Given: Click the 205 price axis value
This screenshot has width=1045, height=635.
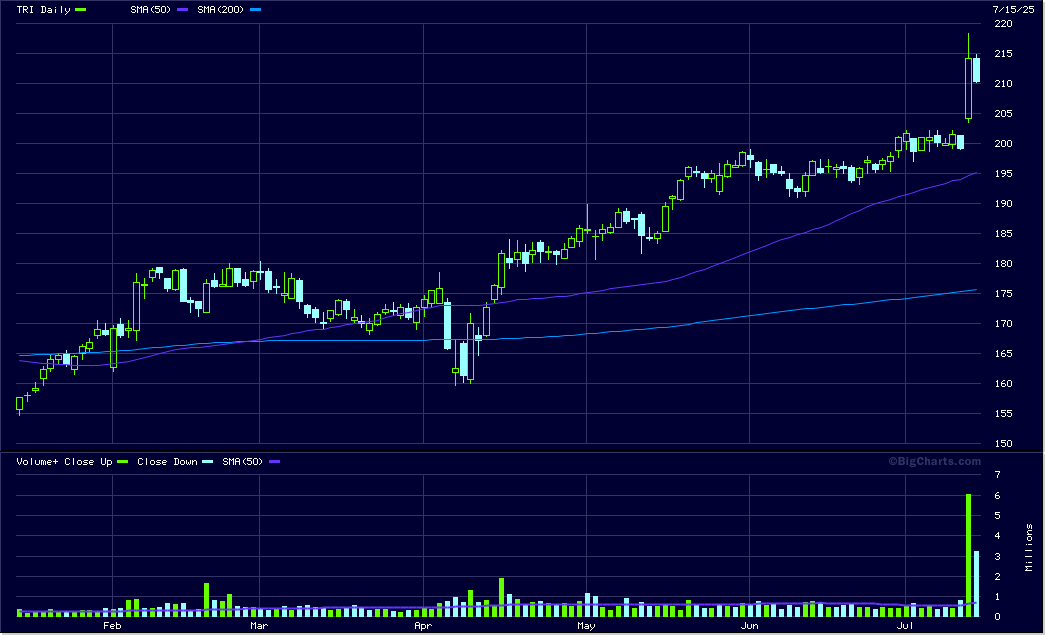Looking at the screenshot, I should click(x=1003, y=114).
